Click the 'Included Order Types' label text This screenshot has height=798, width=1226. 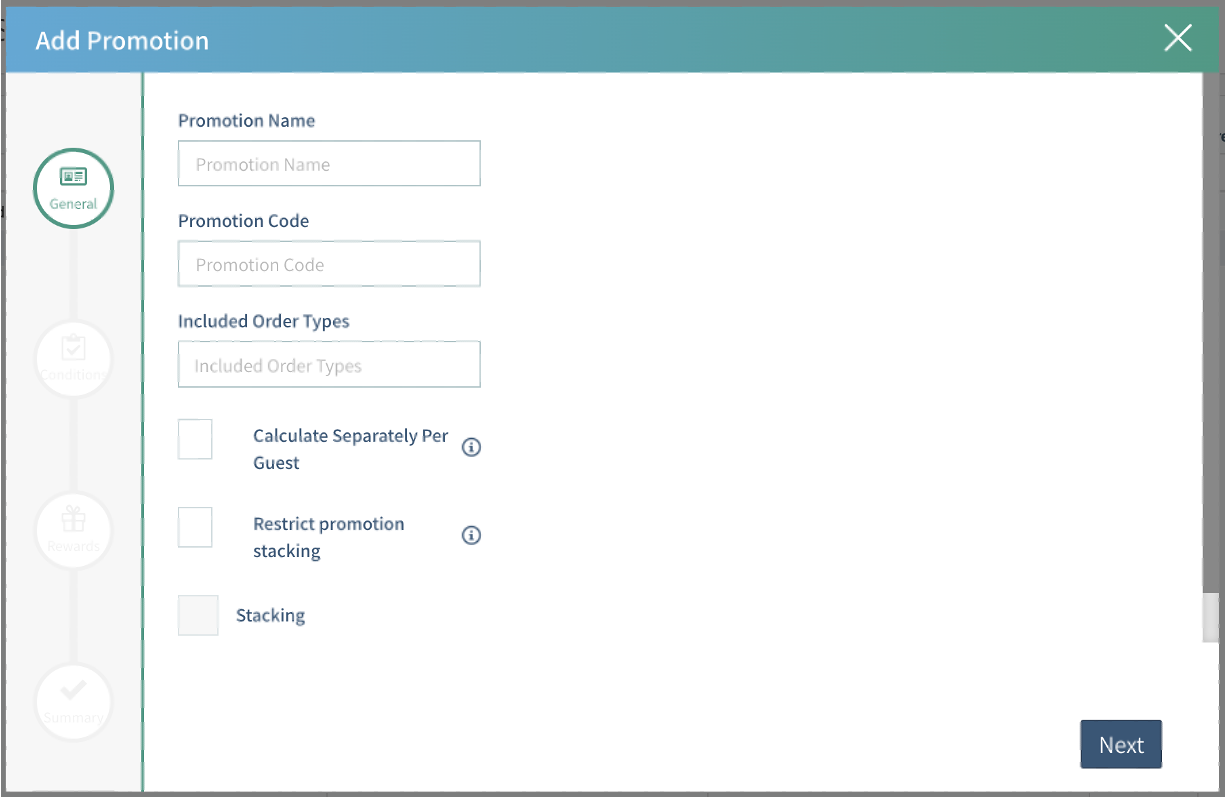click(263, 321)
